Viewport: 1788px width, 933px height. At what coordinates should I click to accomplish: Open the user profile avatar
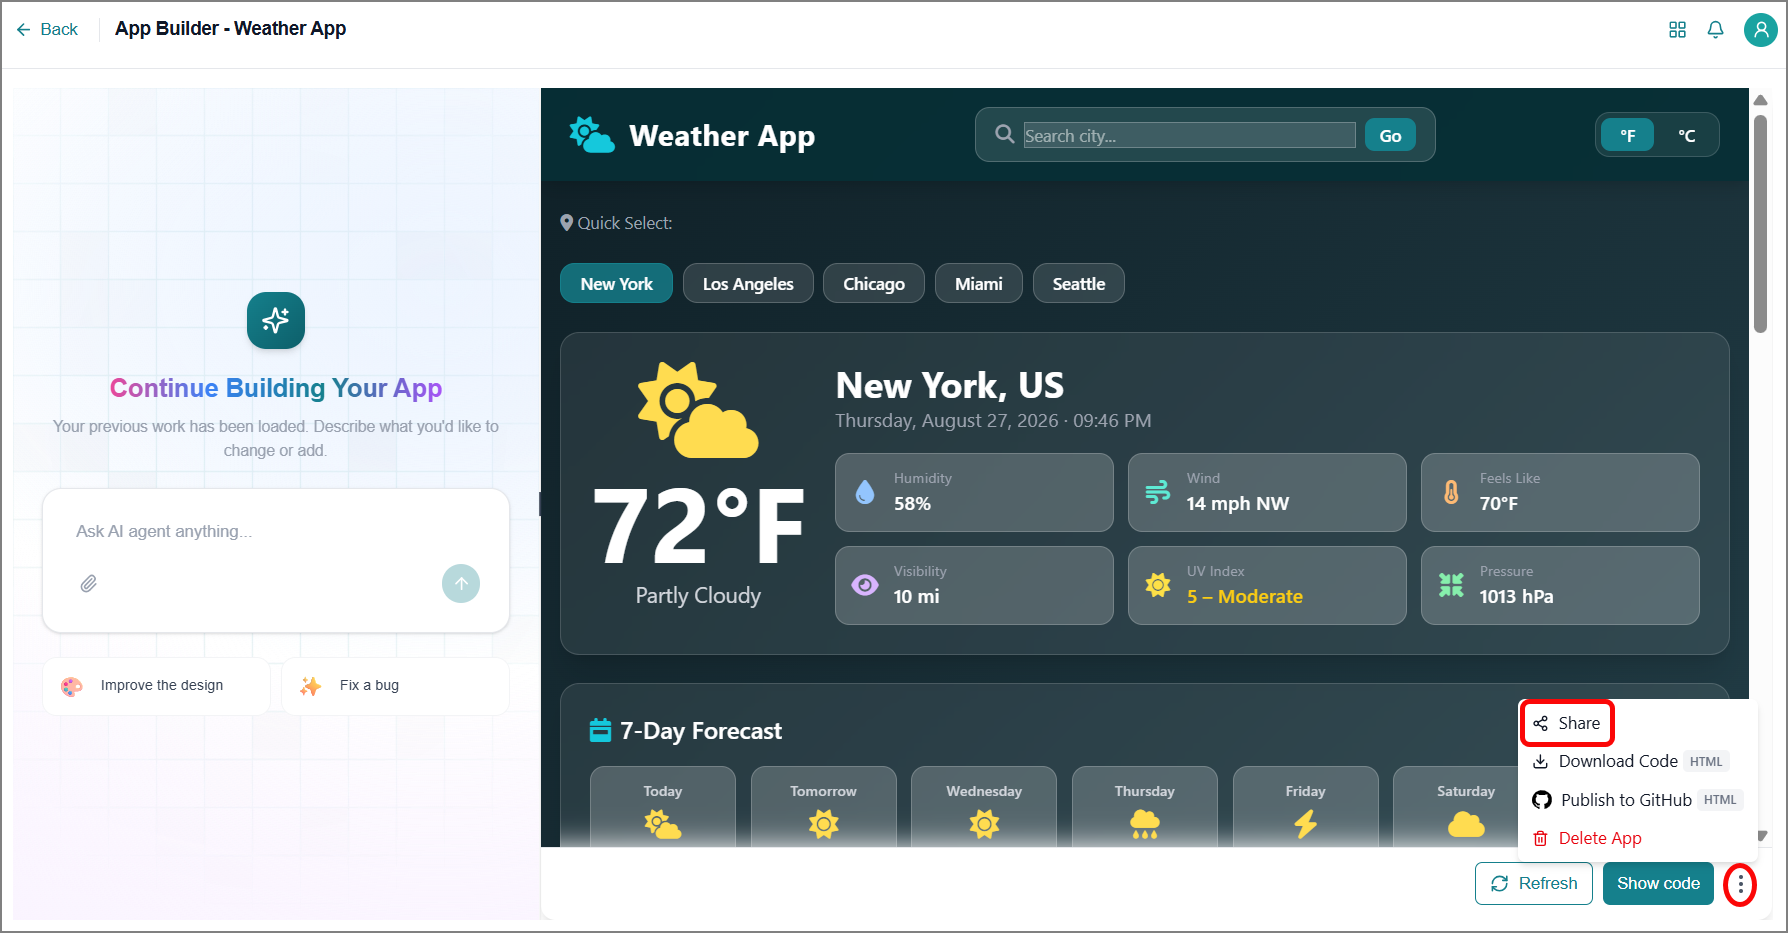1760,30
